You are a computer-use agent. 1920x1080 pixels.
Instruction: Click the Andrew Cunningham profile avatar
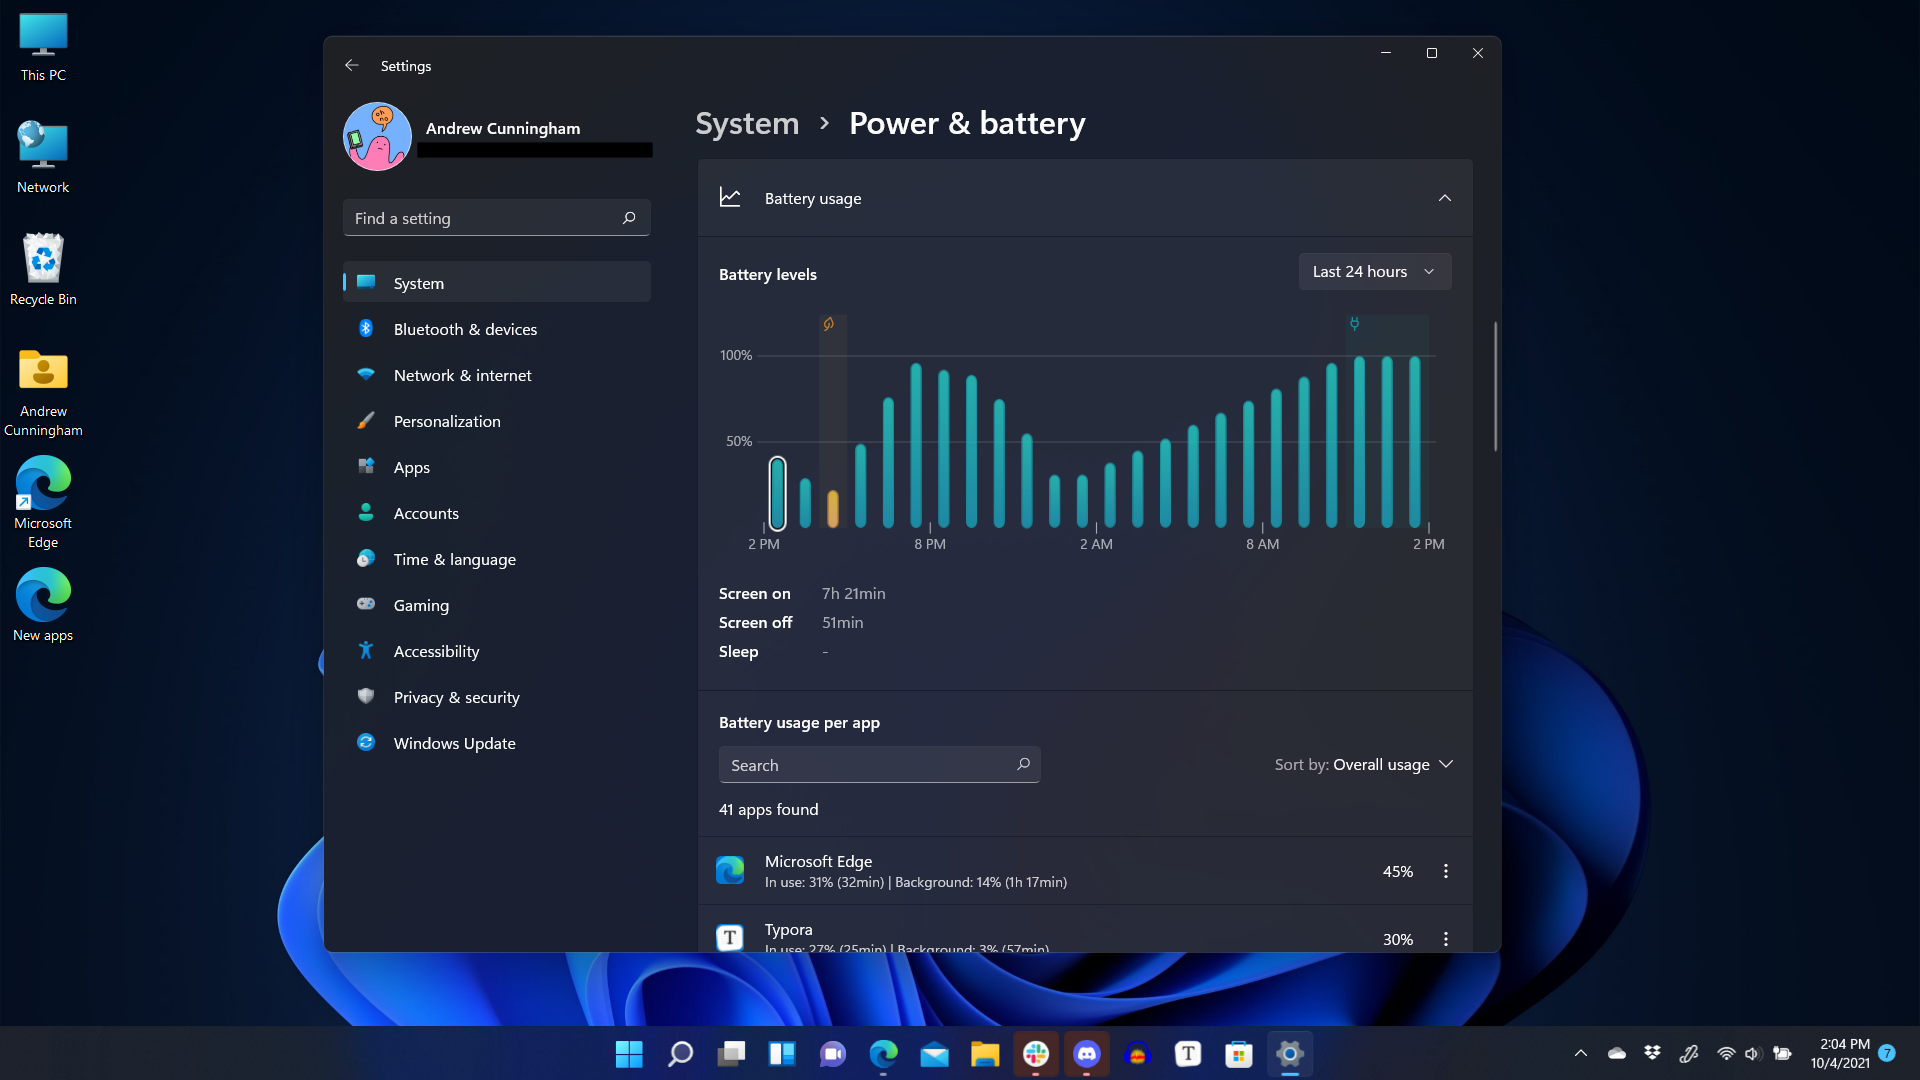(377, 137)
